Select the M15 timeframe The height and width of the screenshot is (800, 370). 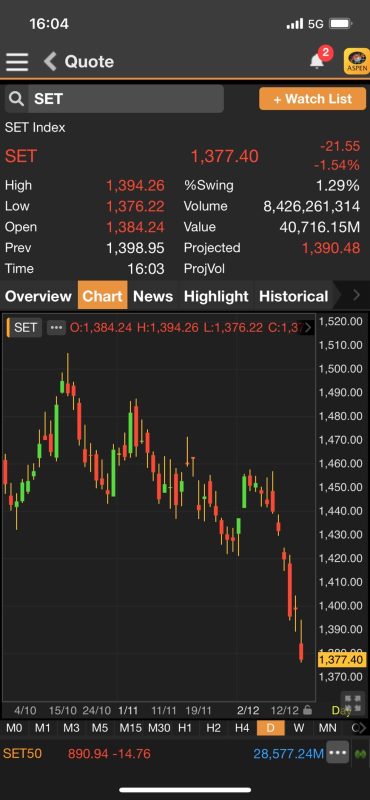click(x=130, y=728)
